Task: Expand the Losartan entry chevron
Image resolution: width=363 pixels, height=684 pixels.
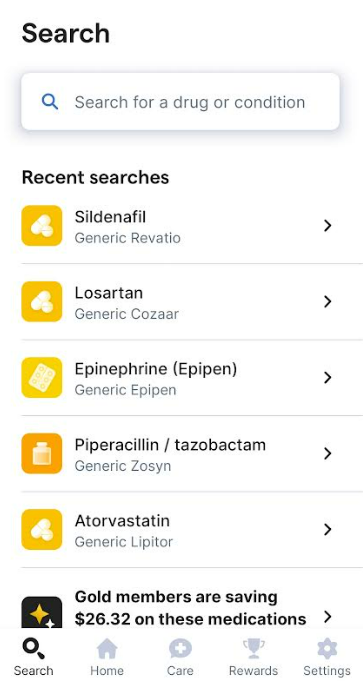Action: tap(328, 301)
